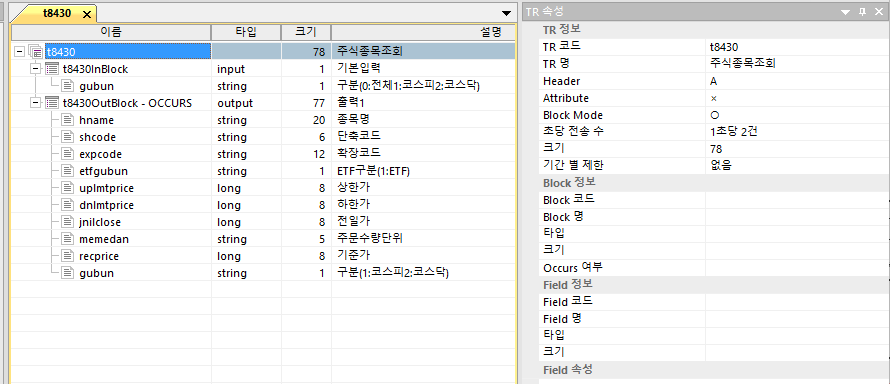Click the 상한가 description cell
The height and width of the screenshot is (384, 890).
423,188
